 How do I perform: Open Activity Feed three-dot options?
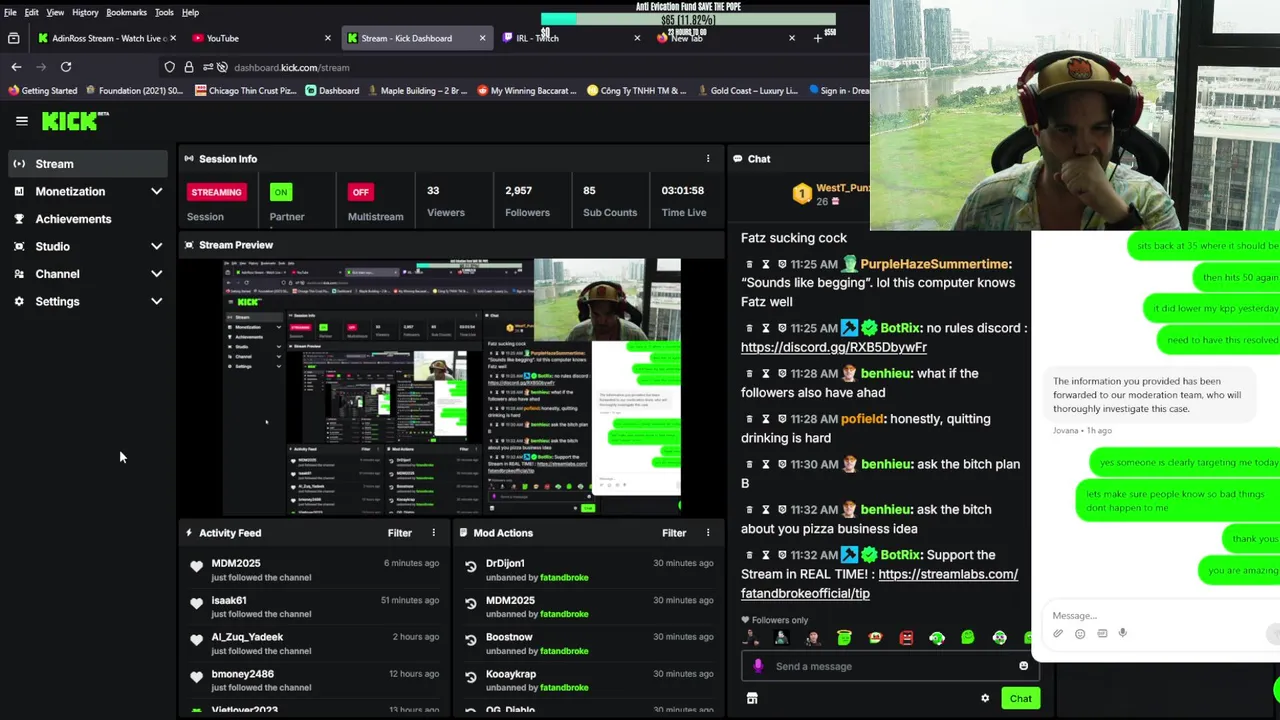tap(433, 533)
